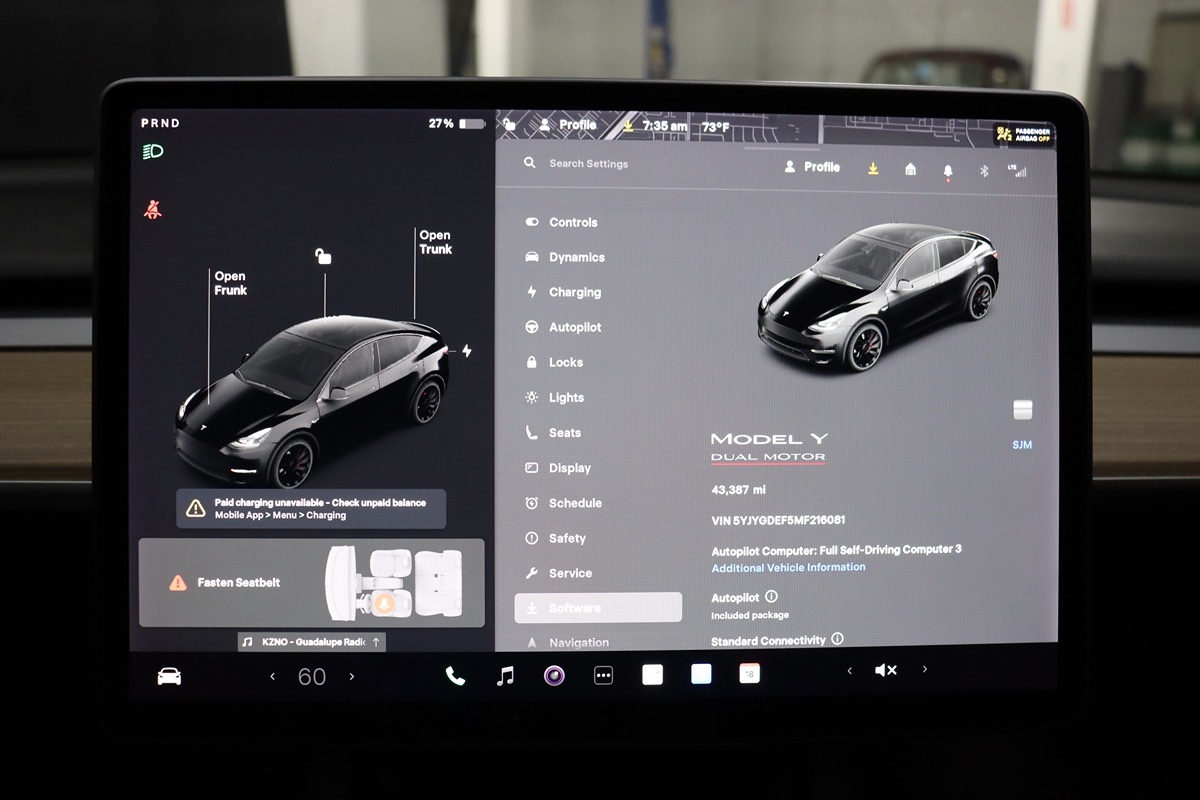The height and width of the screenshot is (800, 1200).
Task: Tap the 7:35 am clock
Action: tap(664, 126)
